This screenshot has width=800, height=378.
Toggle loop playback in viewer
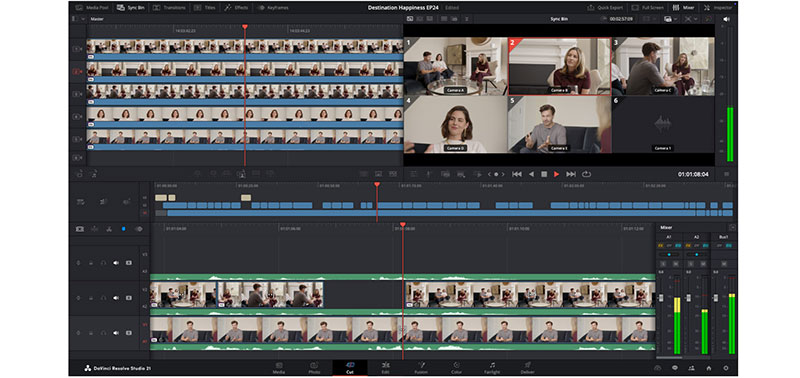click(x=586, y=174)
